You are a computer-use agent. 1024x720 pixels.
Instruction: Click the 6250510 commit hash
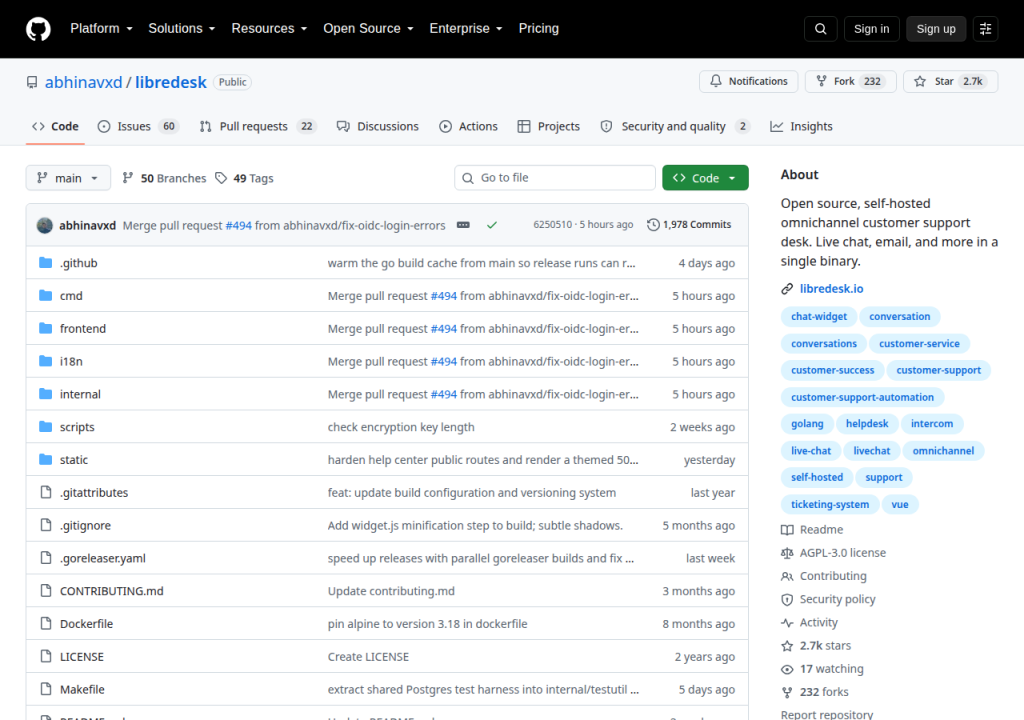click(x=552, y=225)
